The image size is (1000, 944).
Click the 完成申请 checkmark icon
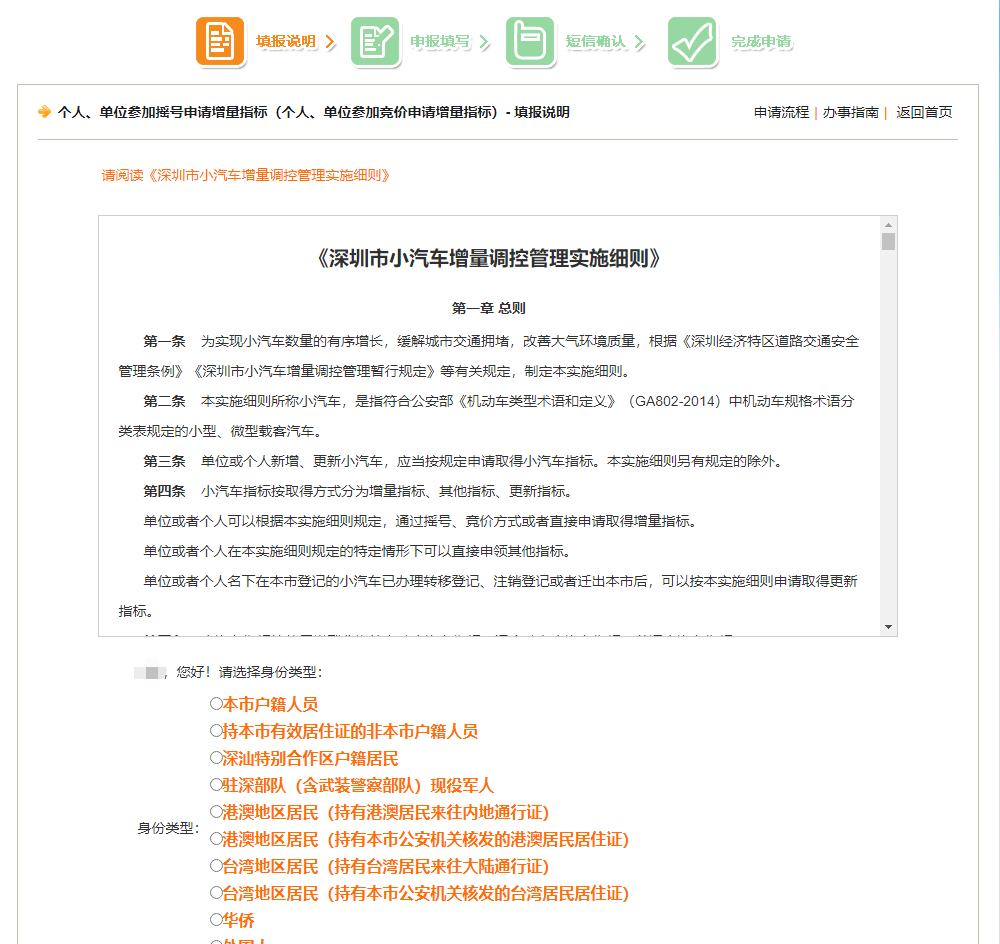[692, 42]
